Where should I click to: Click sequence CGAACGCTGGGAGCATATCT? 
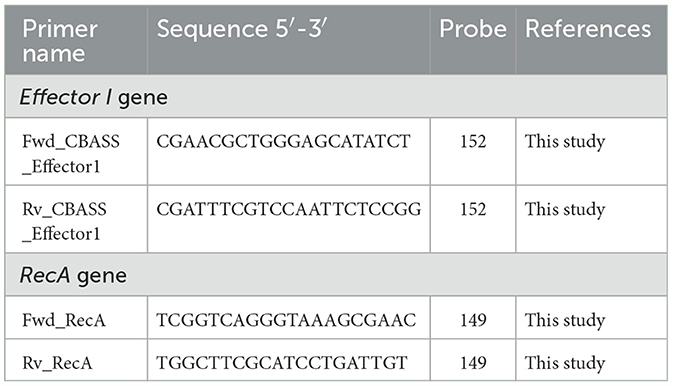coord(283,141)
